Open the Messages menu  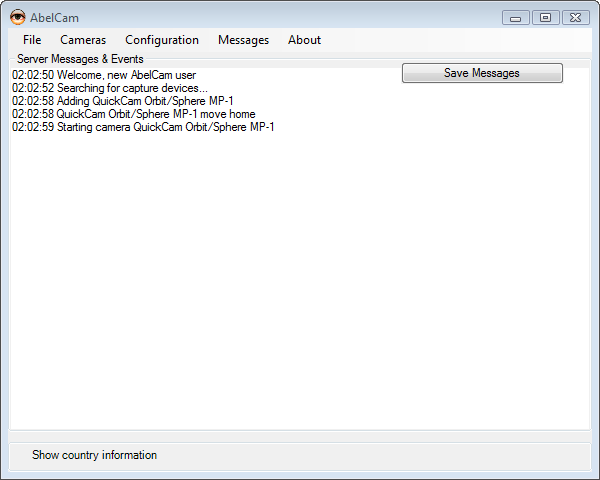coord(243,40)
